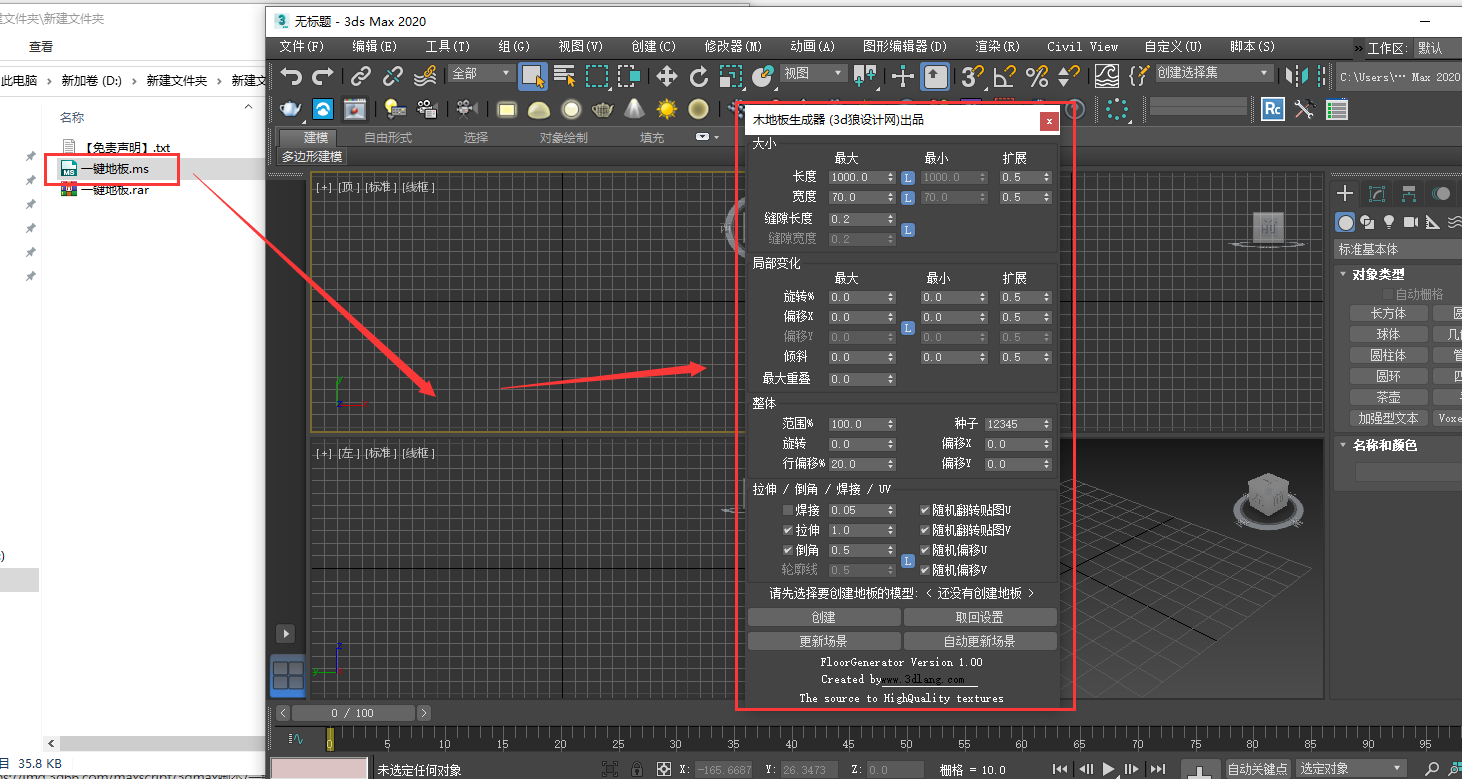Image resolution: width=1462 pixels, height=779 pixels.
Task: Click the Mirror tool icon
Action: click(1298, 75)
